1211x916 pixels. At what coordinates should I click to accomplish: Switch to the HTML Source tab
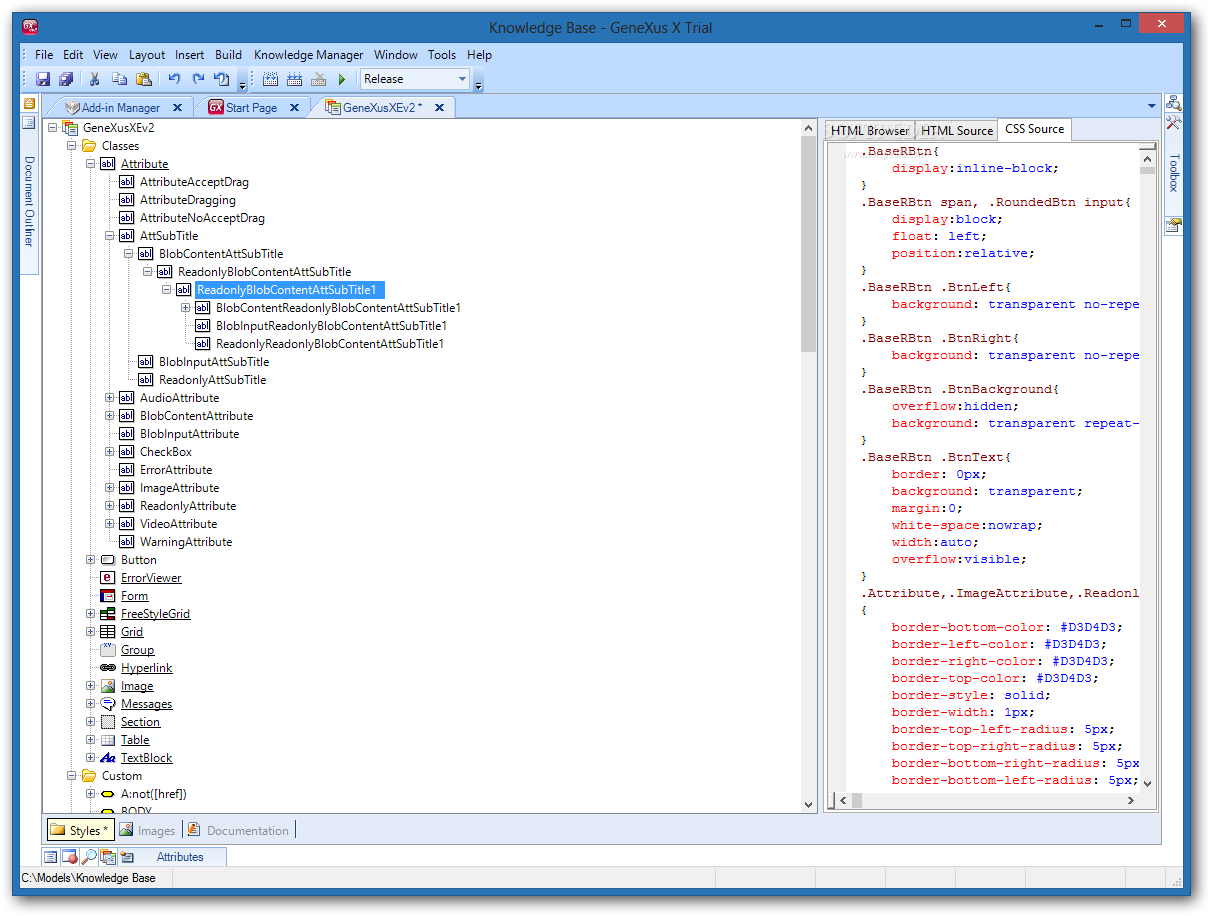(956, 130)
